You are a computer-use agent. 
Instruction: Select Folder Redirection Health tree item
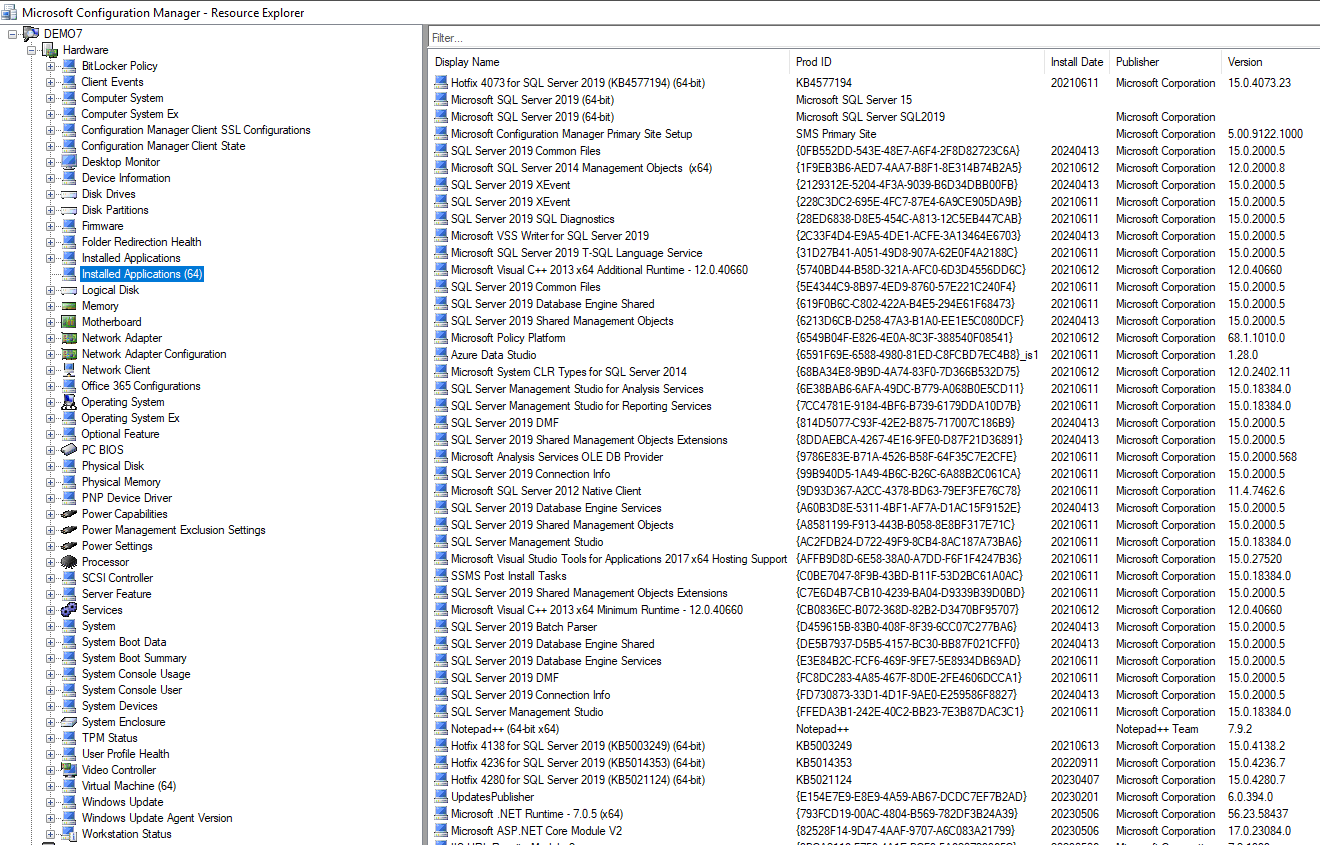[x=141, y=242]
